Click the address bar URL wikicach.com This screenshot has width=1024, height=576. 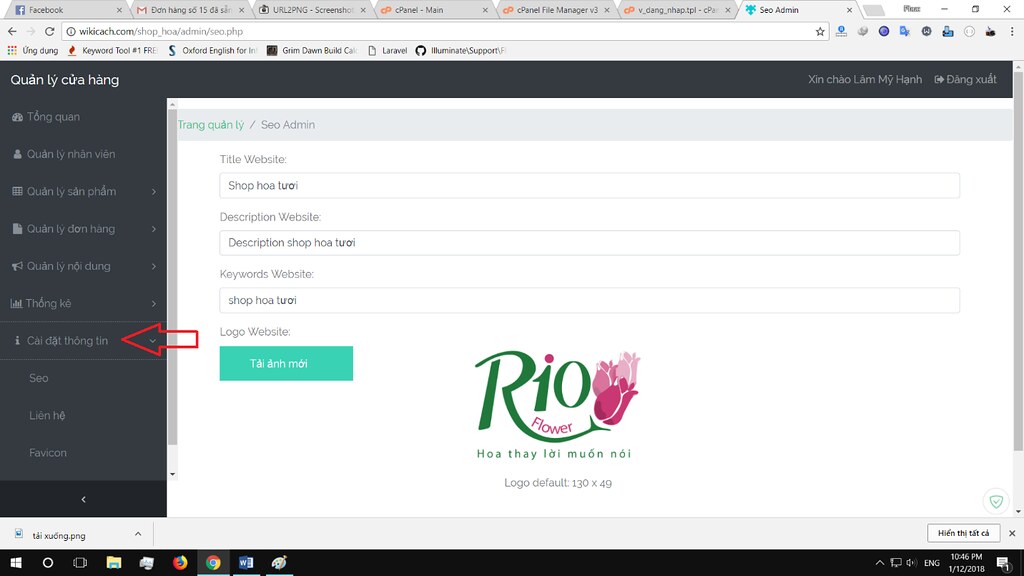click(x=161, y=31)
